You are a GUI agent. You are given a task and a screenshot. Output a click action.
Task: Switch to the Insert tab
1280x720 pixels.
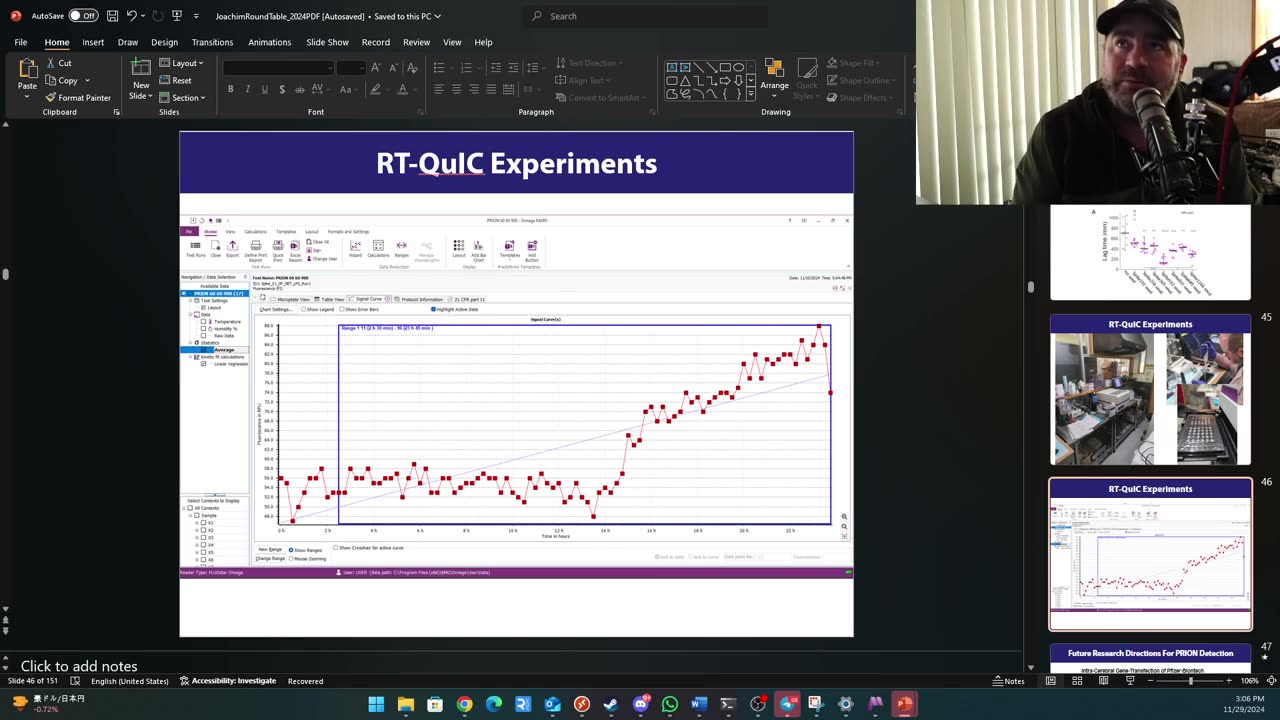coord(93,42)
